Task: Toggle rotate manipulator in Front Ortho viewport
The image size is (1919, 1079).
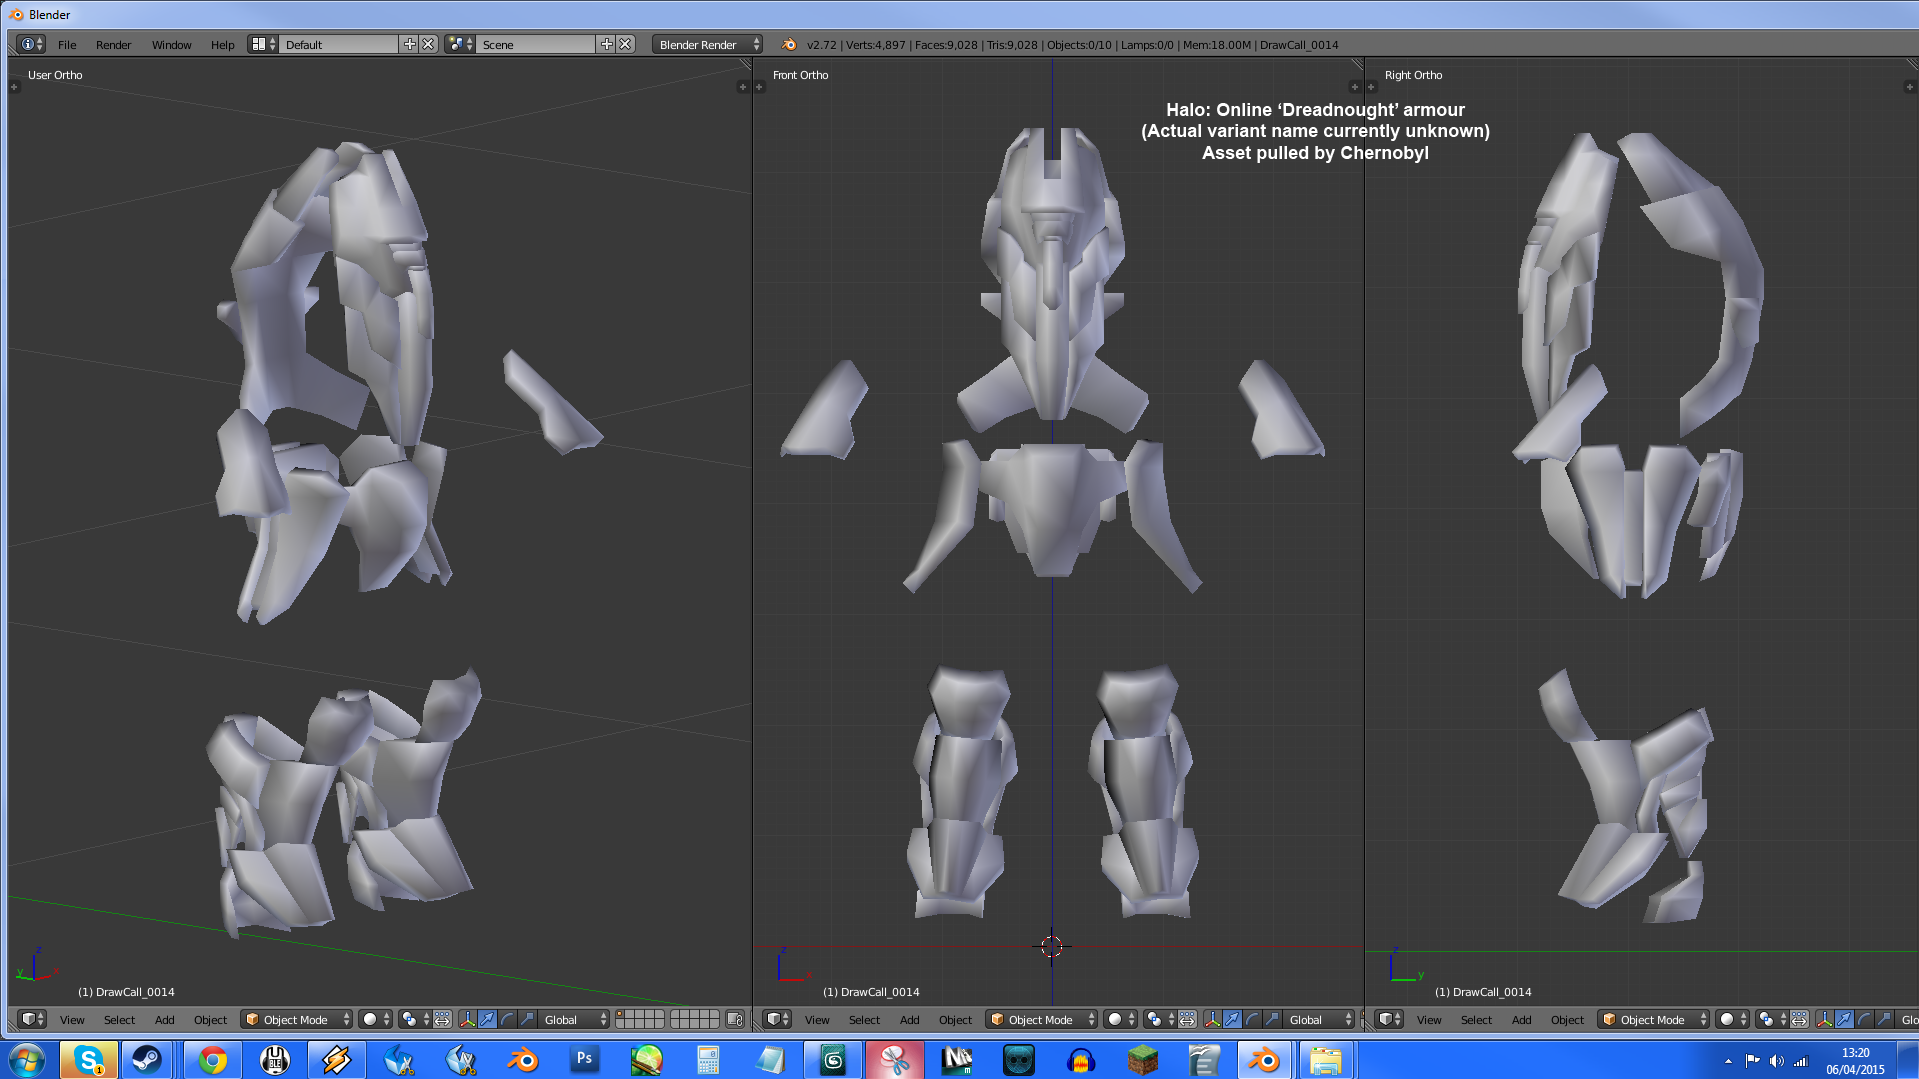Action: tap(1252, 1019)
